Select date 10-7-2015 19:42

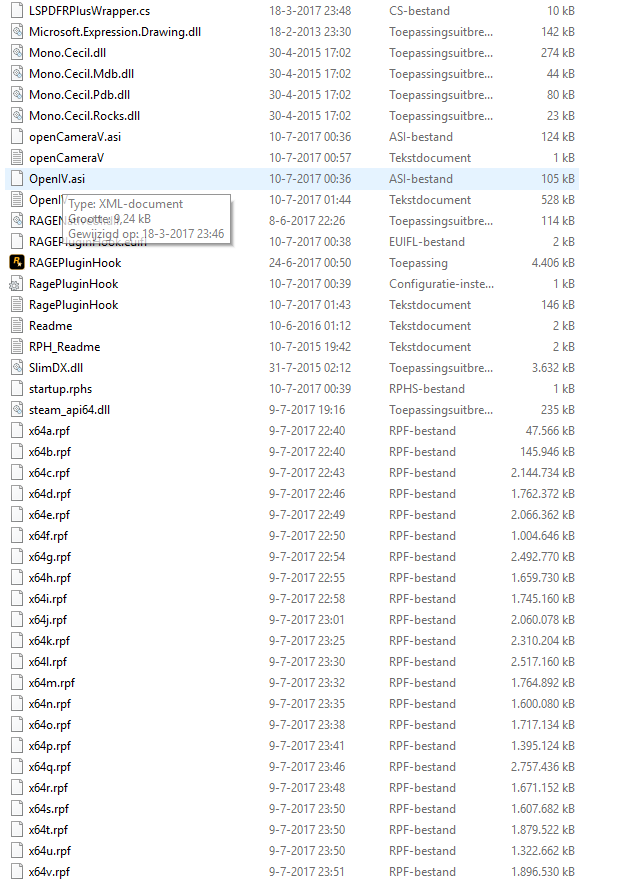click(x=310, y=347)
